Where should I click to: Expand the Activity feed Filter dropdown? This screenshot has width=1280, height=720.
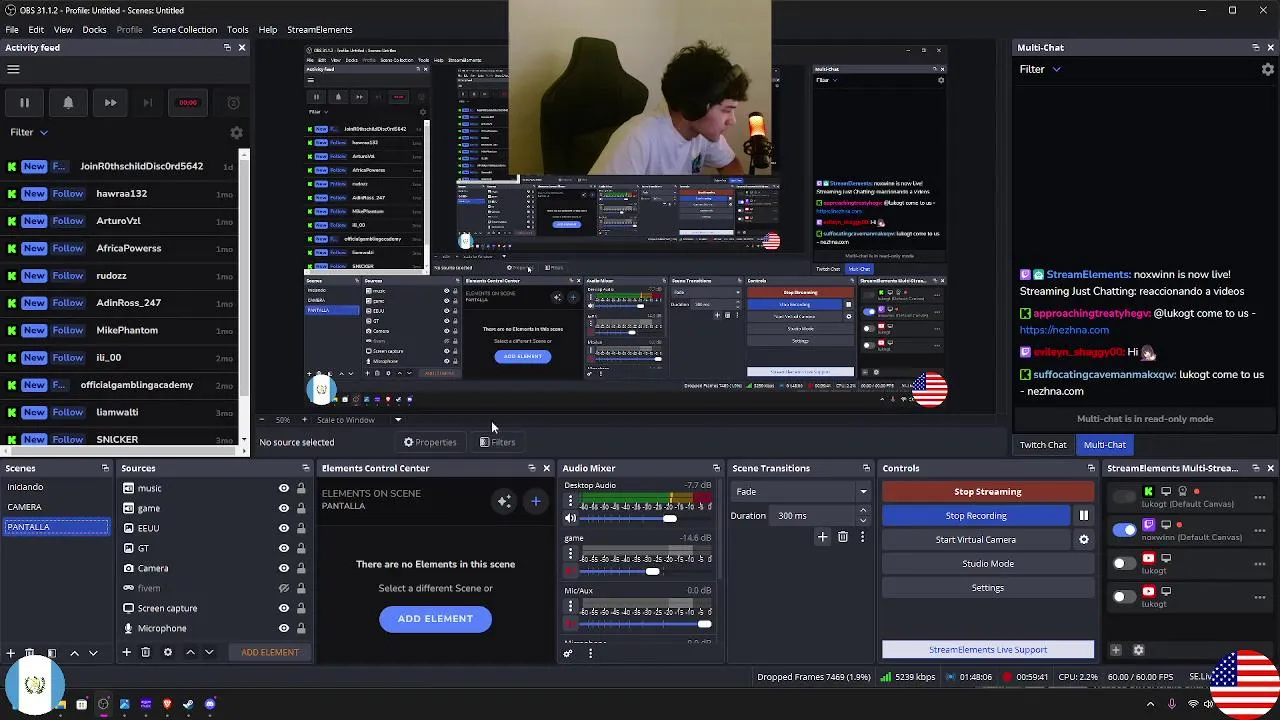pos(29,132)
